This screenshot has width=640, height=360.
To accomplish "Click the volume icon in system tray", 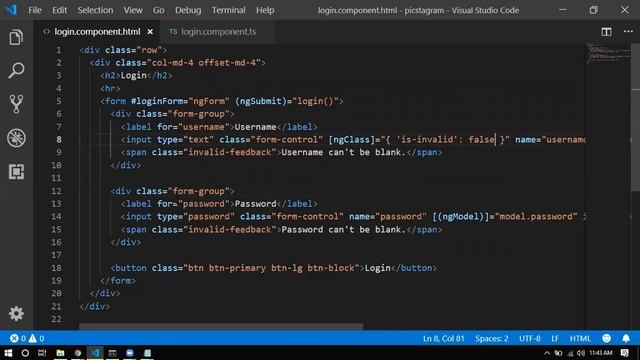I will (581, 353).
